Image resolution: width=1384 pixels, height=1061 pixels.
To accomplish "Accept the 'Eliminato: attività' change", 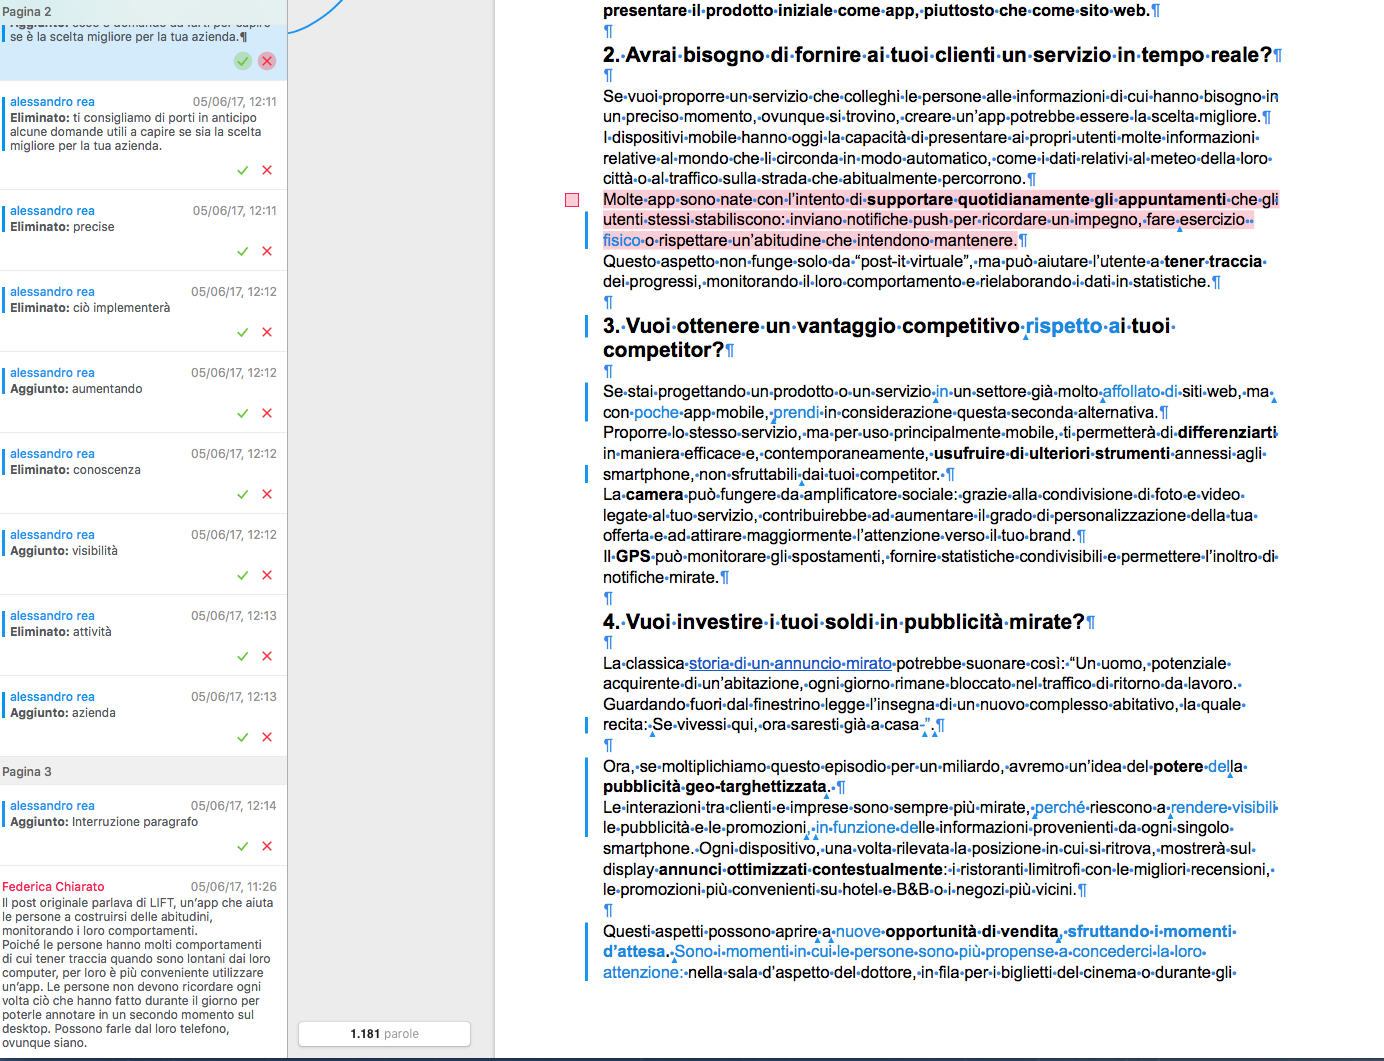I will coord(242,656).
